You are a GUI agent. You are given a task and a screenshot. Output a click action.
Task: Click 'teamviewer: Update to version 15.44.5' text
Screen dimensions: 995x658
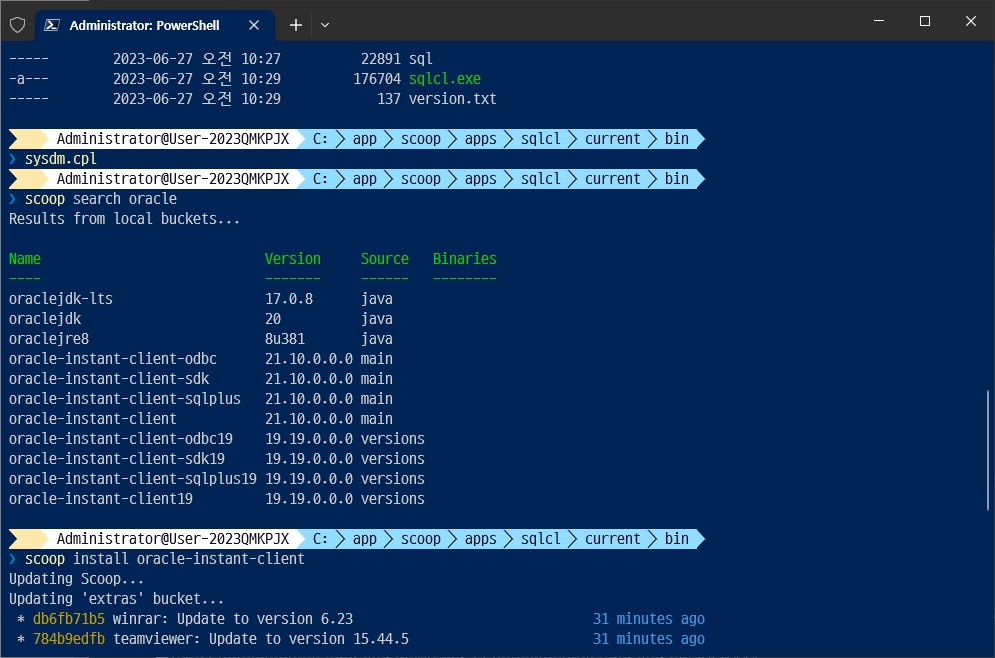click(261, 639)
